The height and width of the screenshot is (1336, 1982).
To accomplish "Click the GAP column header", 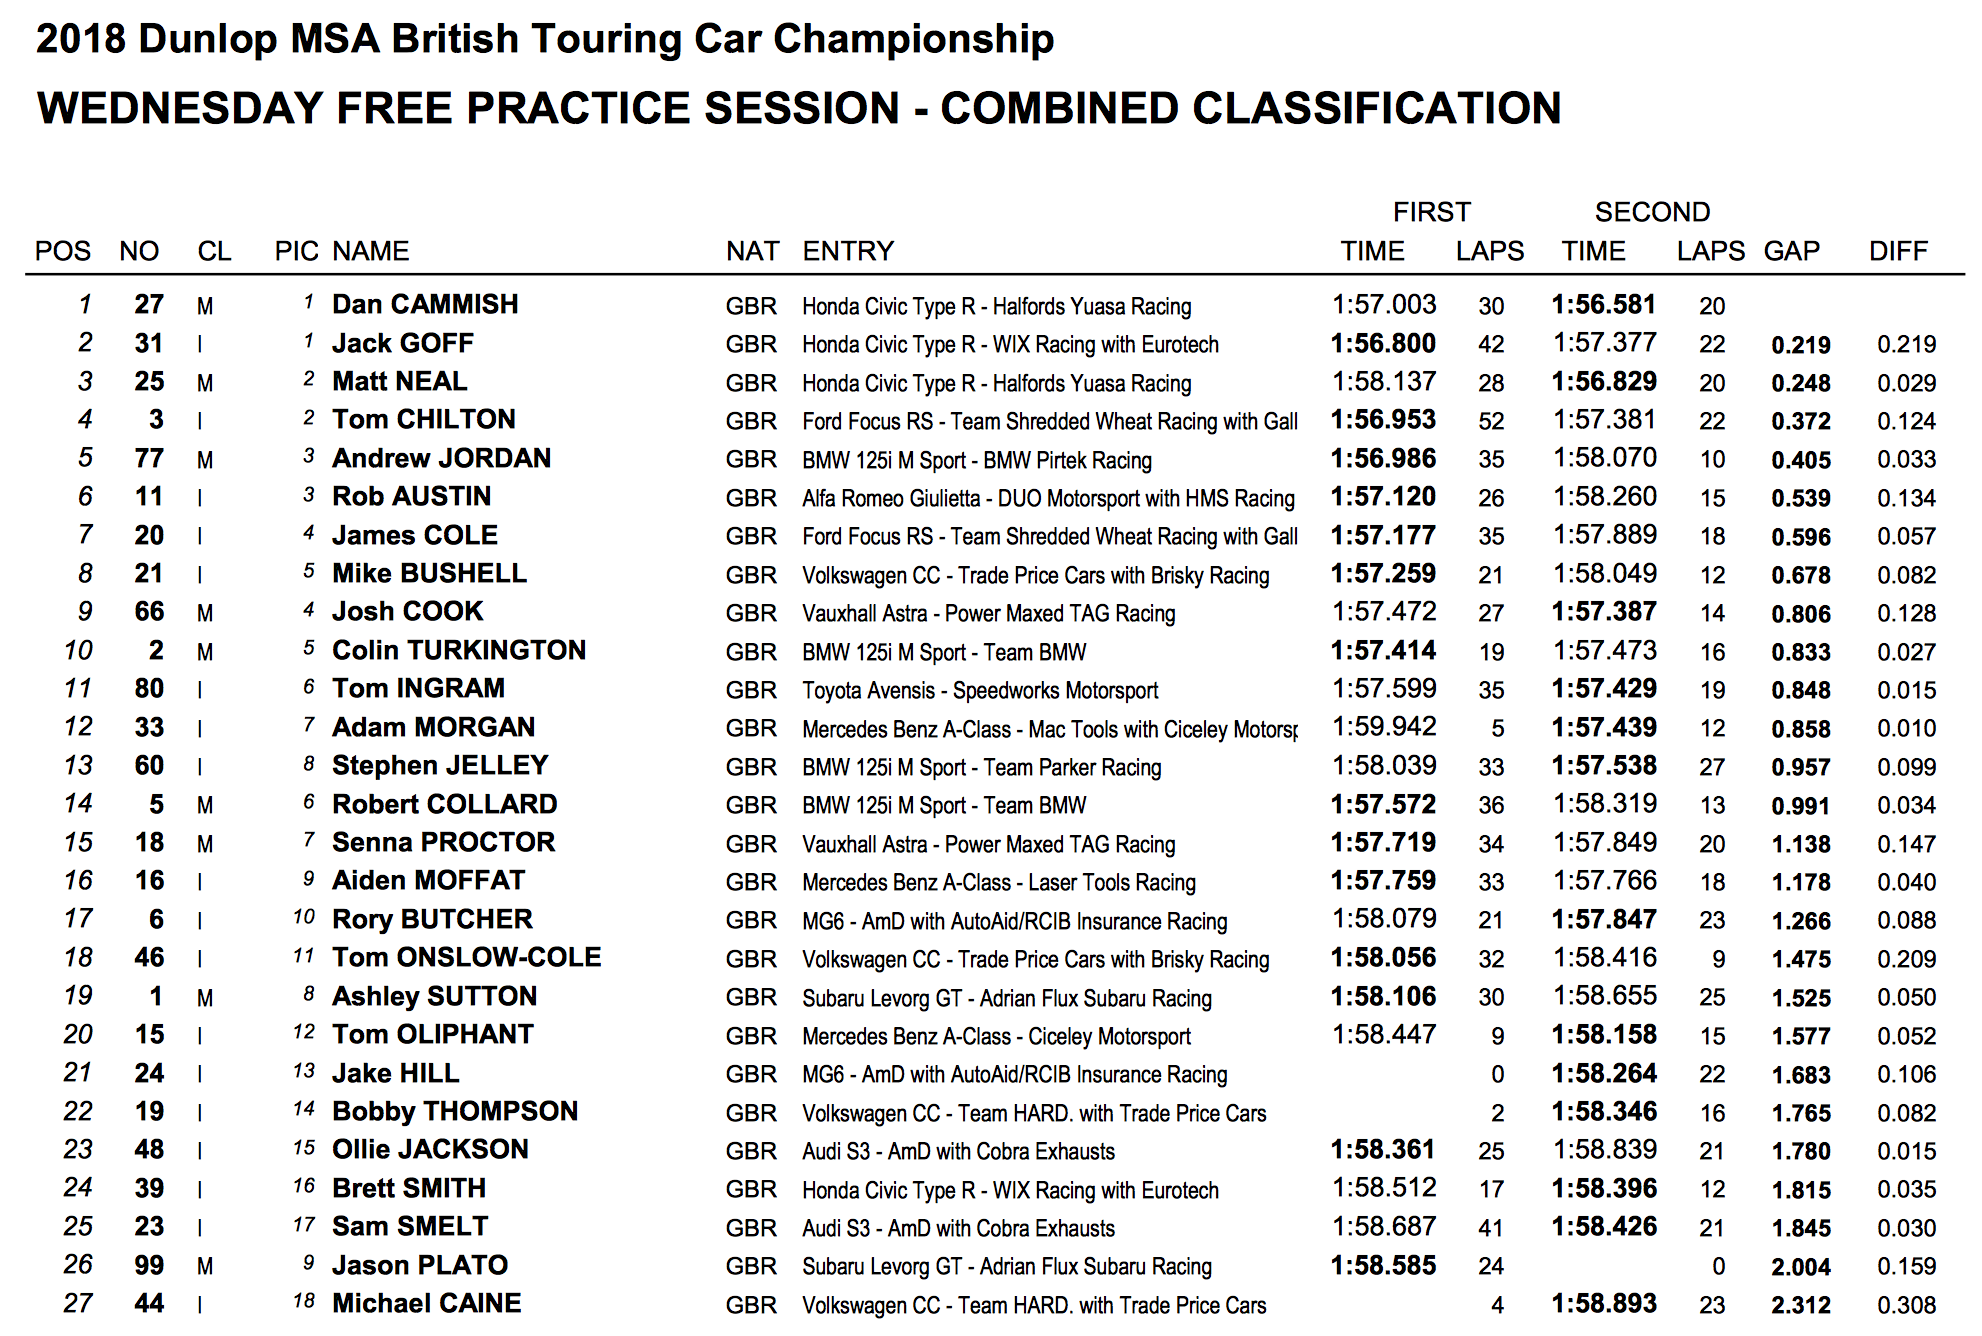I will coord(1791,251).
